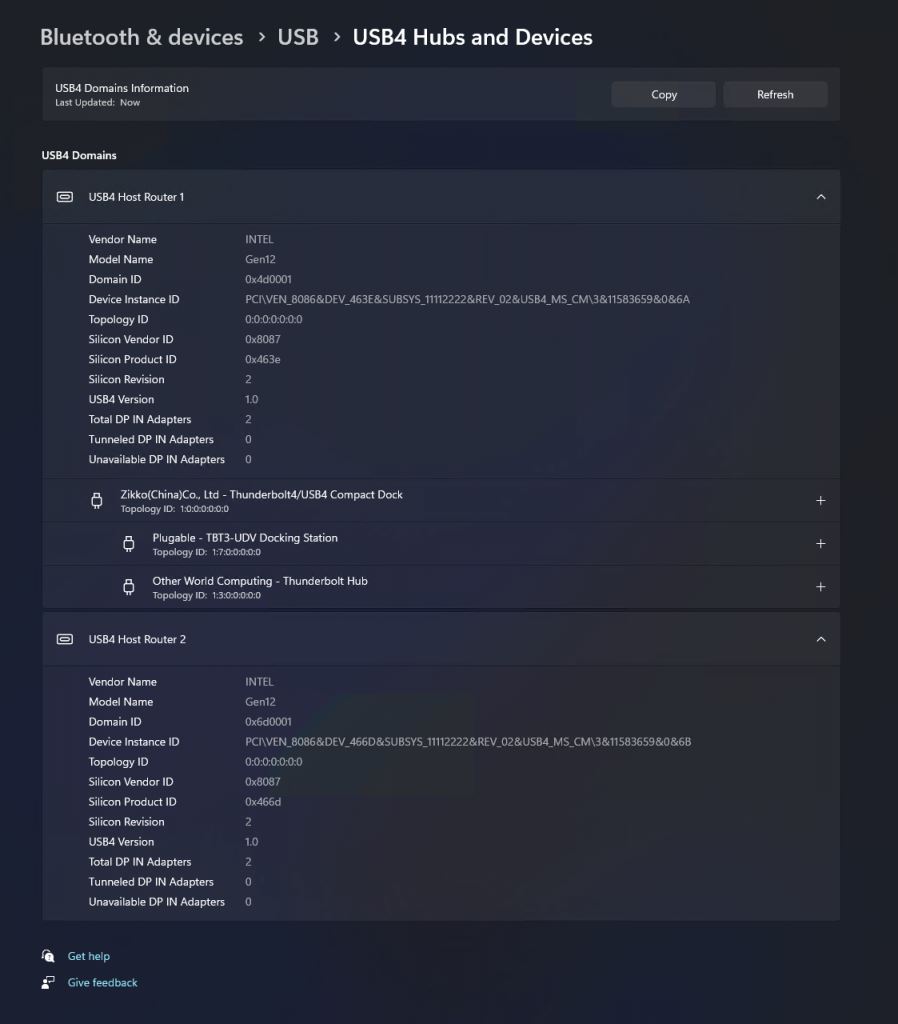Click the Get help icon
This screenshot has height=1024, width=898.
(x=48, y=956)
